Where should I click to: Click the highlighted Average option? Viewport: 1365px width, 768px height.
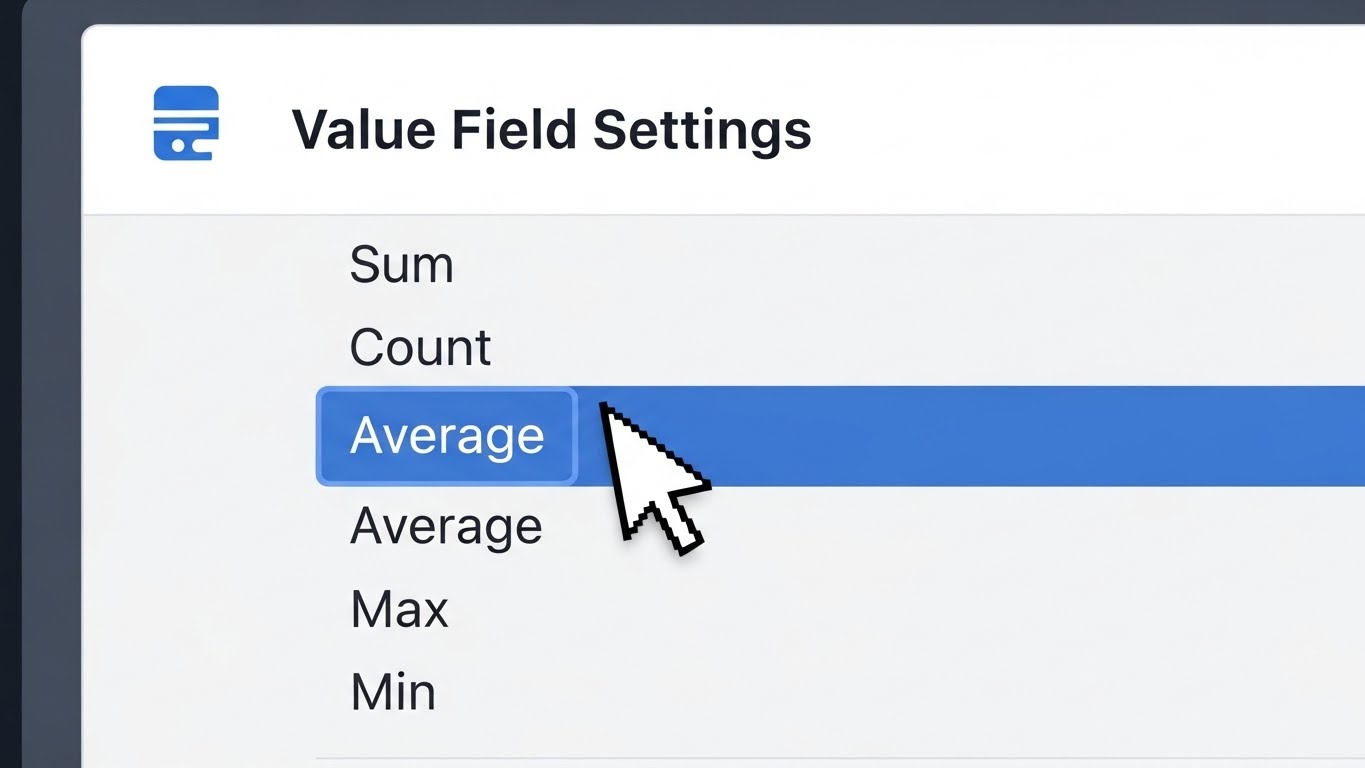[x=447, y=436]
